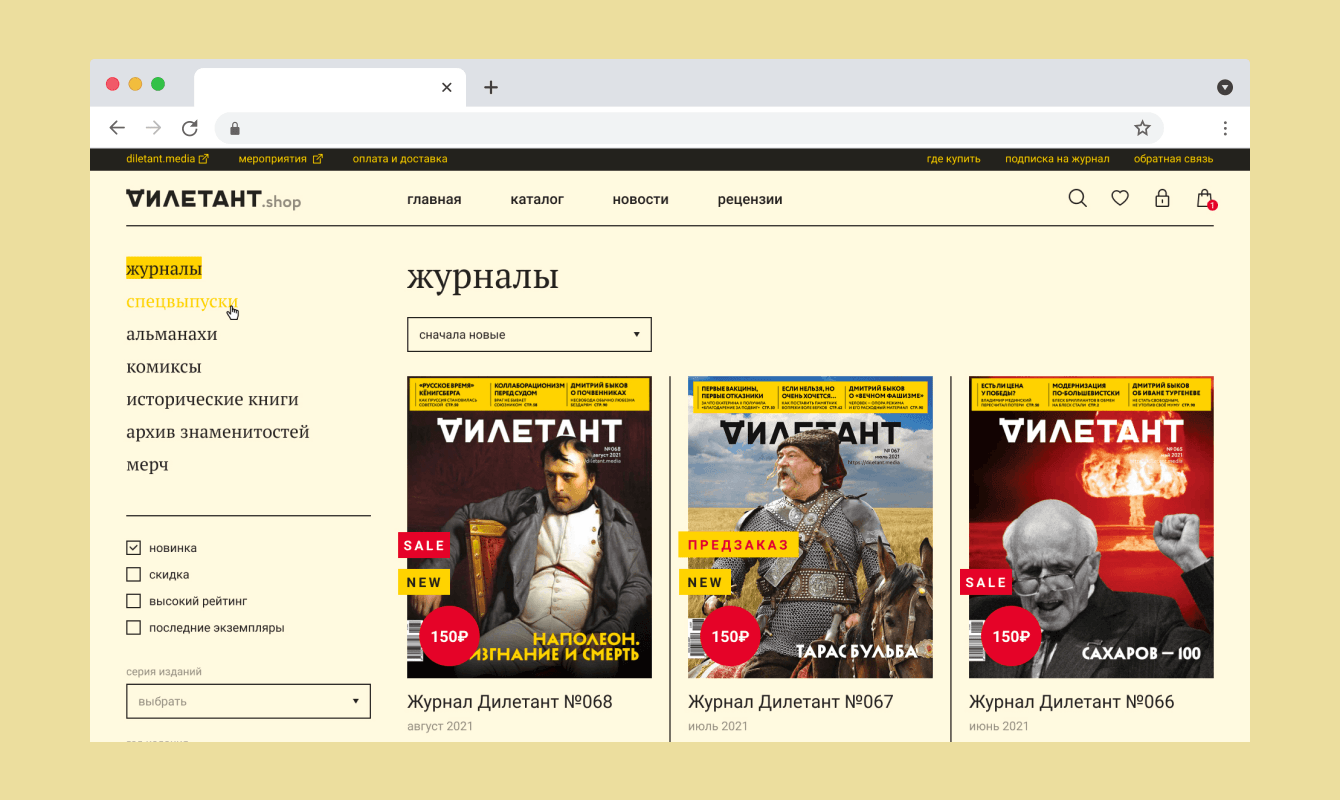Close the current browser tab
The height and width of the screenshot is (800, 1340).
(447, 87)
